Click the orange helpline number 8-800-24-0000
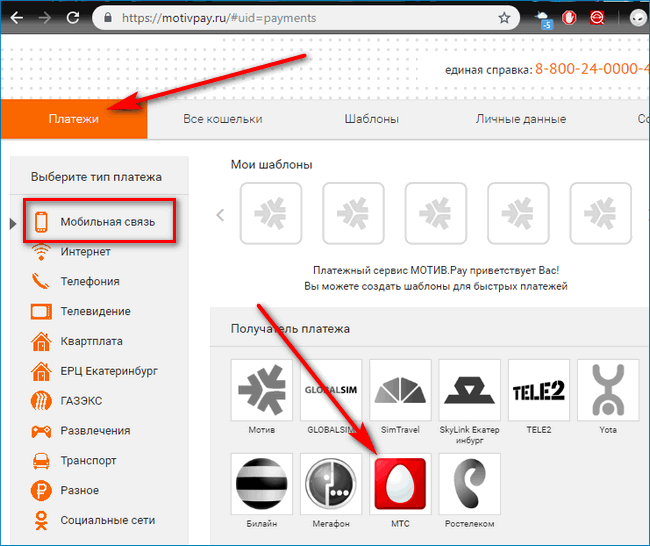Viewport: 650px width, 546px height. click(592, 69)
